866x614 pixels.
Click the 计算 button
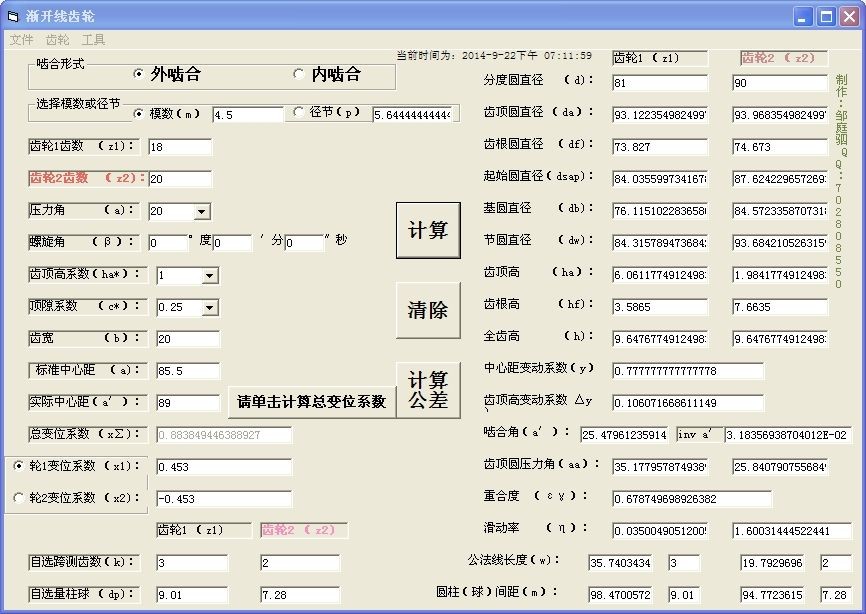428,230
